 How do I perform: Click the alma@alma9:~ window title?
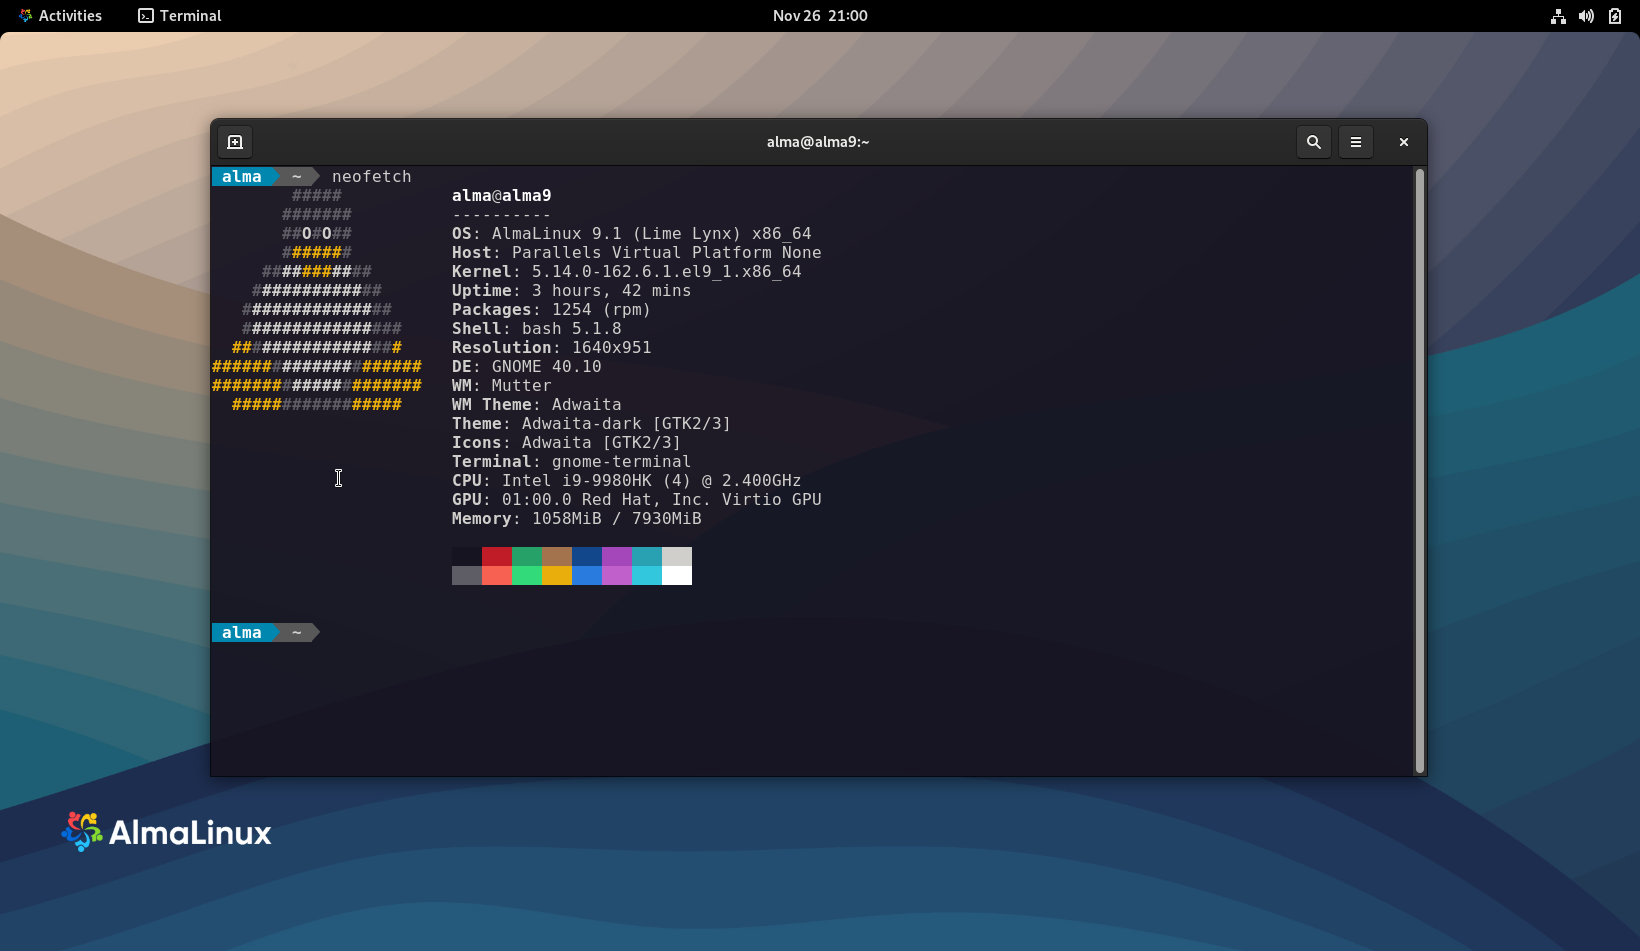tap(818, 142)
